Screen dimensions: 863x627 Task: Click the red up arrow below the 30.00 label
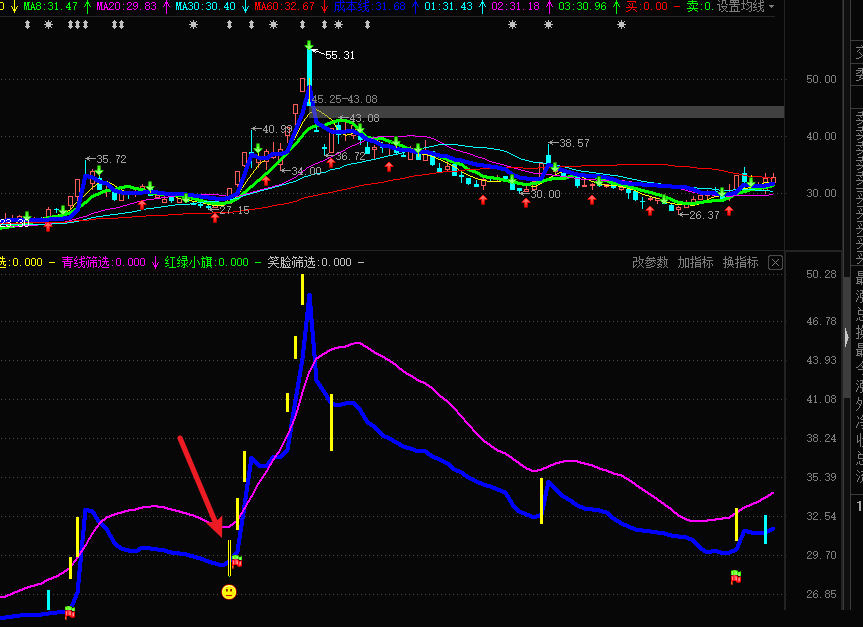pyautogui.click(x=526, y=203)
